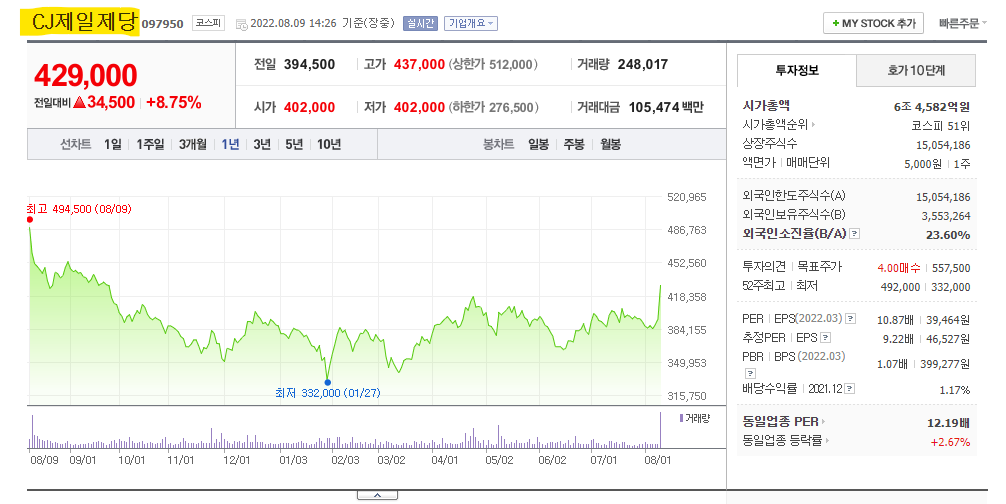1006x504 pixels.
Task: Click the help icon next to 외국인소진율(B/A)
Action: [x=854, y=234]
